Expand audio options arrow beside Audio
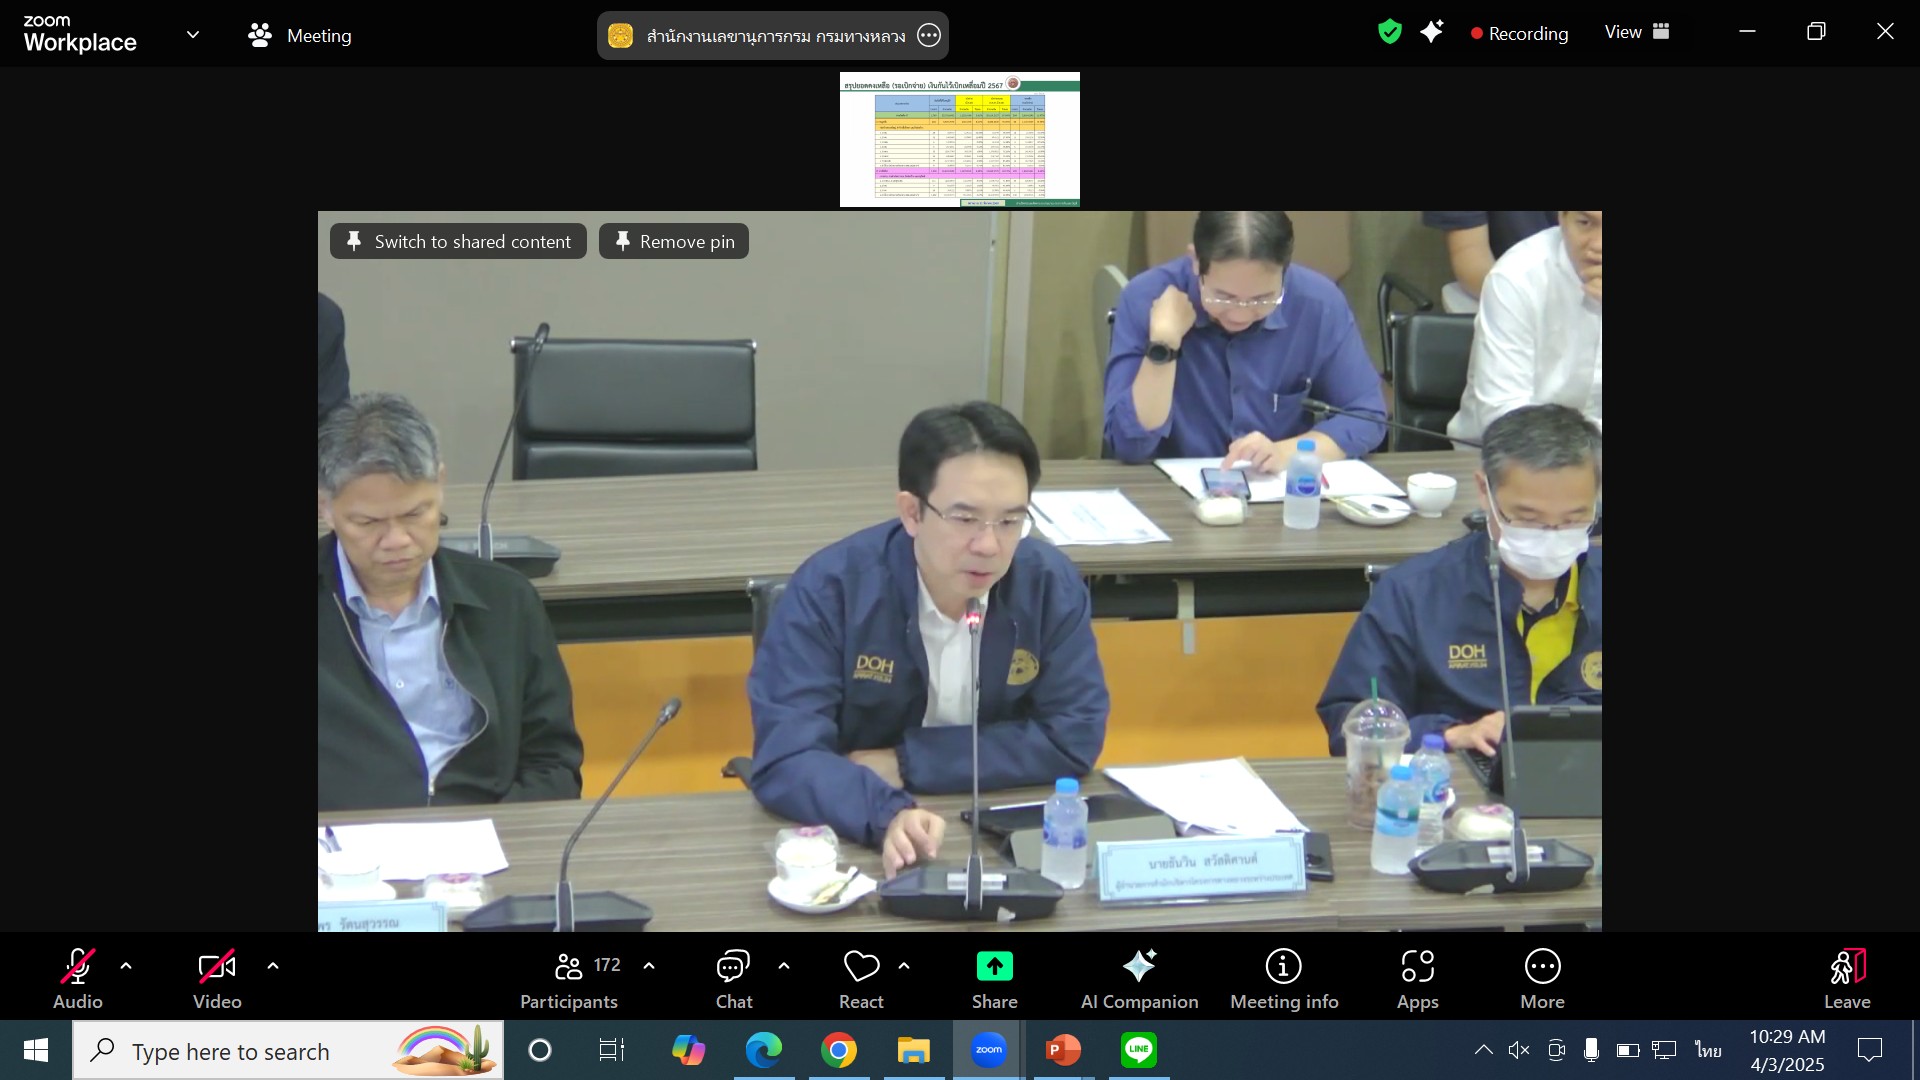The width and height of the screenshot is (1920, 1080). [x=126, y=966]
